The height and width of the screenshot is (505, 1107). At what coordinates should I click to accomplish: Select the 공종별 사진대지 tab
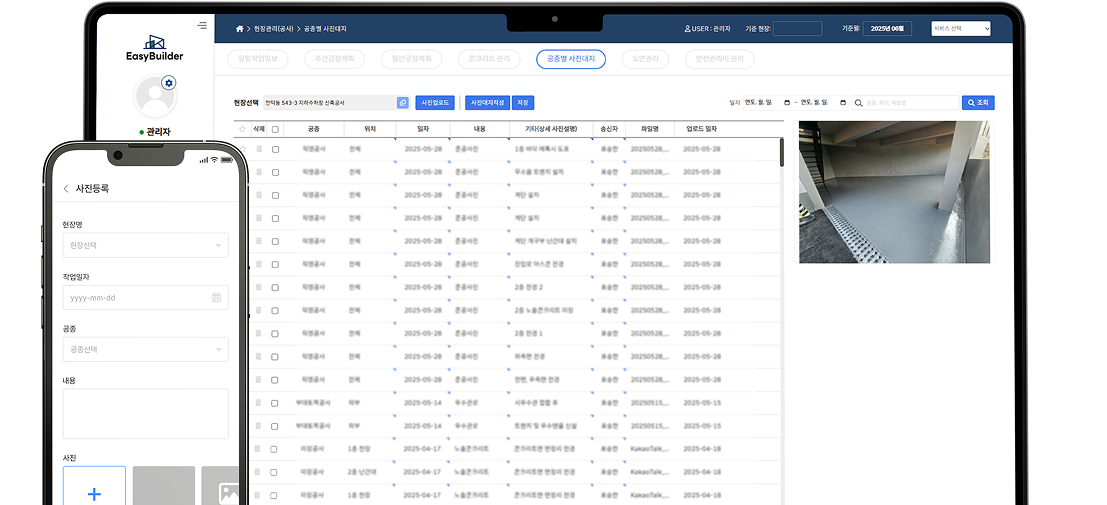point(571,59)
